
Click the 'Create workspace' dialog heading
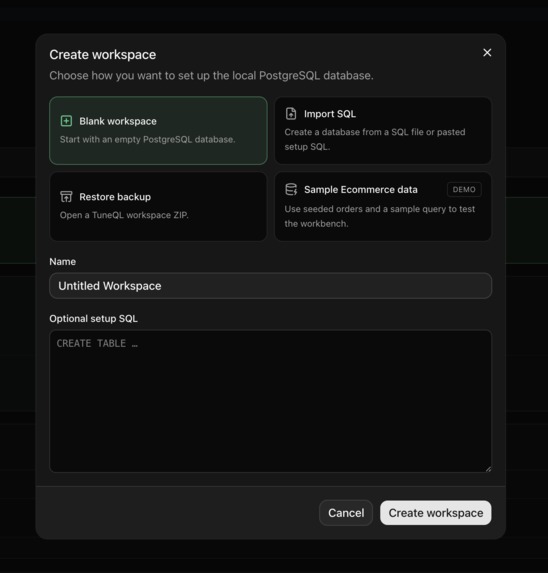click(x=103, y=55)
